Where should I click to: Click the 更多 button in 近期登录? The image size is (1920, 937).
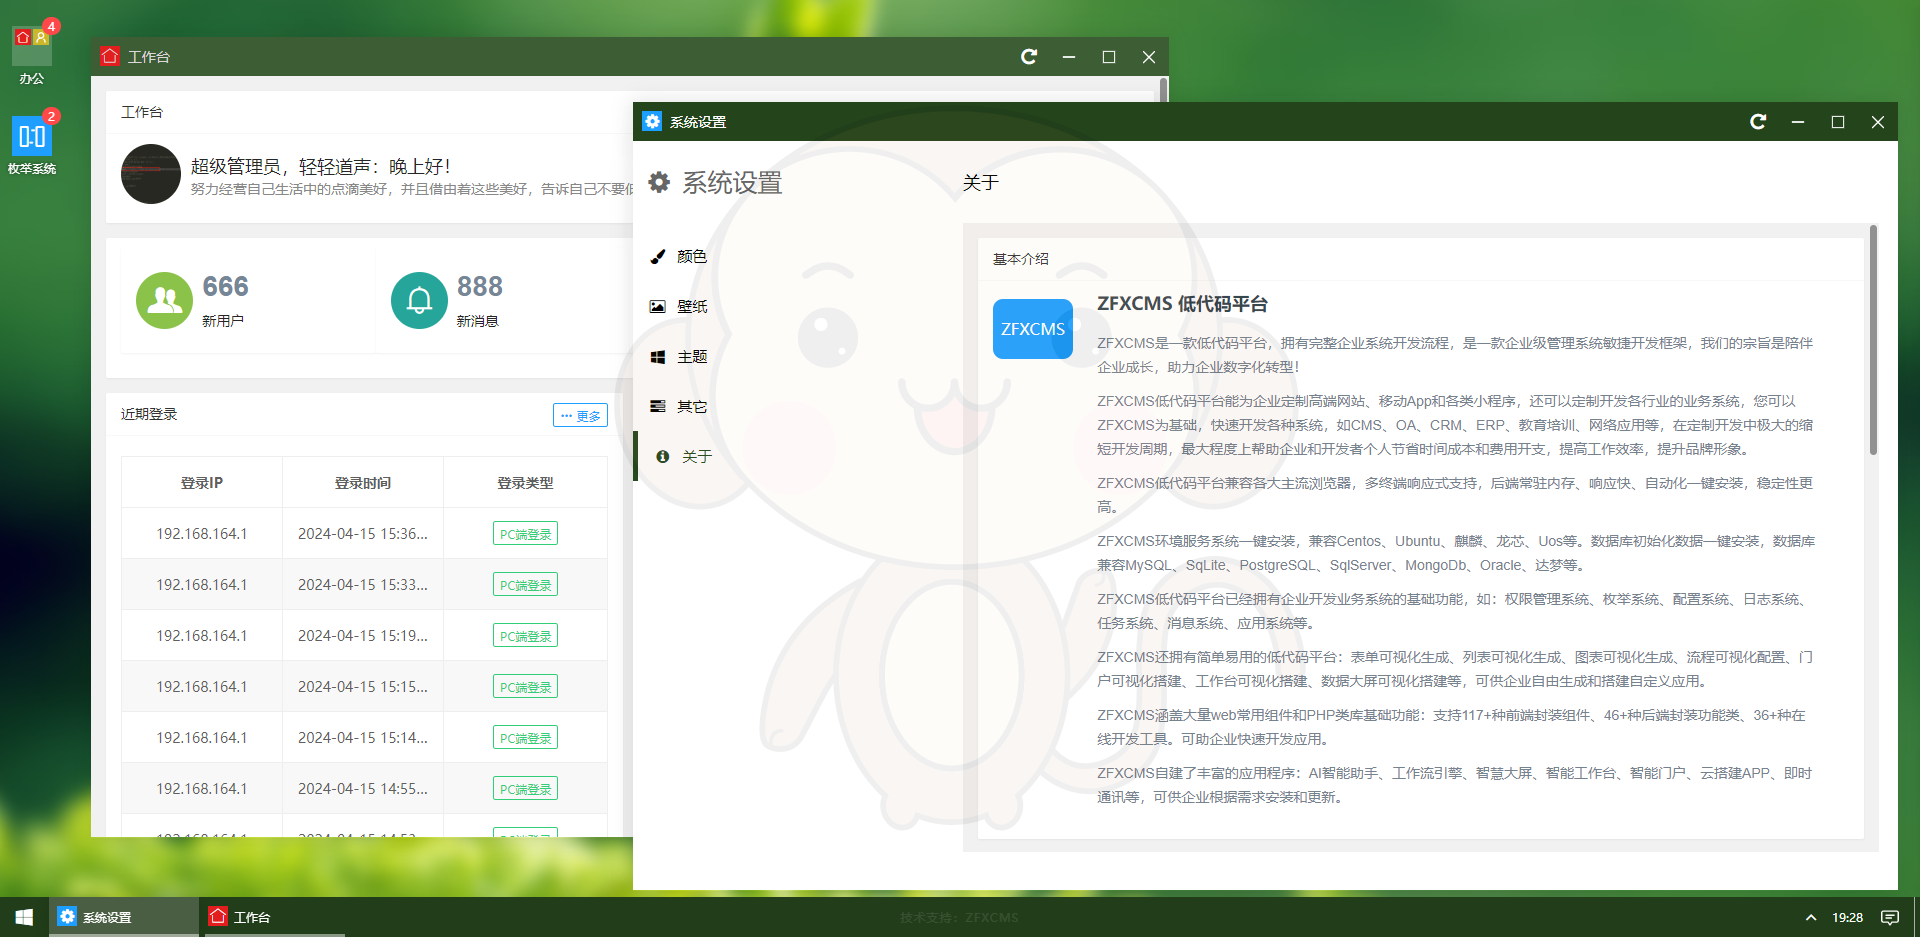(x=580, y=415)
